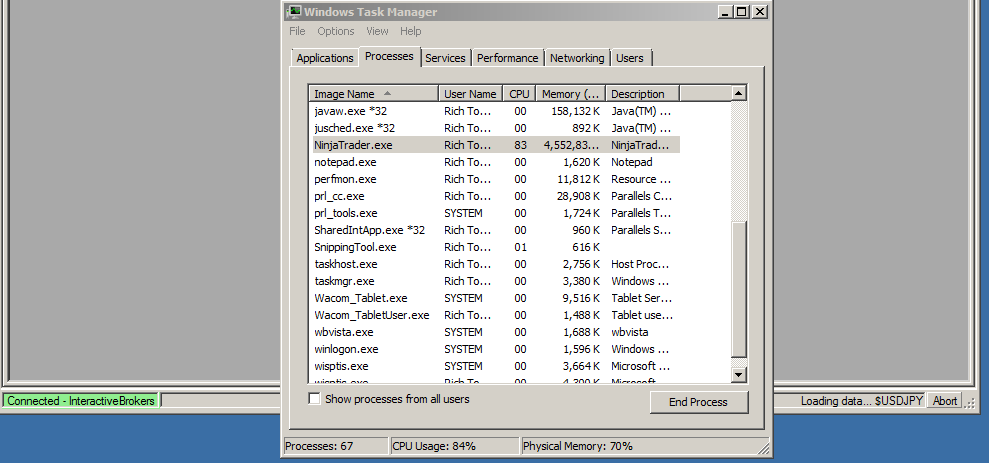This screenshot has width=989, height=463.
Task: Click the 4,552,83... memory value for NinjaTrader
Action: (572, 145)
